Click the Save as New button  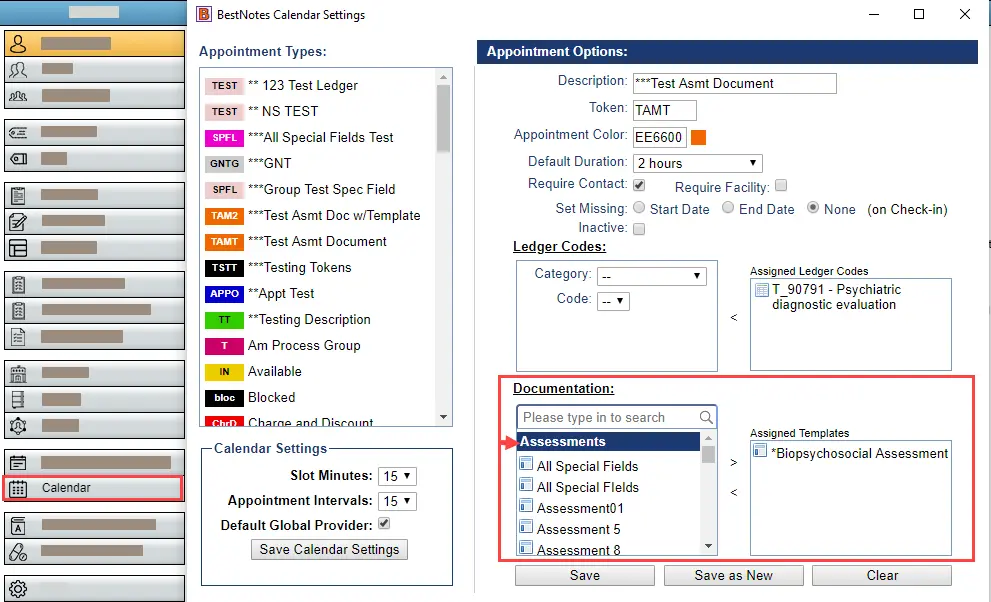click(x=733, y=575)
